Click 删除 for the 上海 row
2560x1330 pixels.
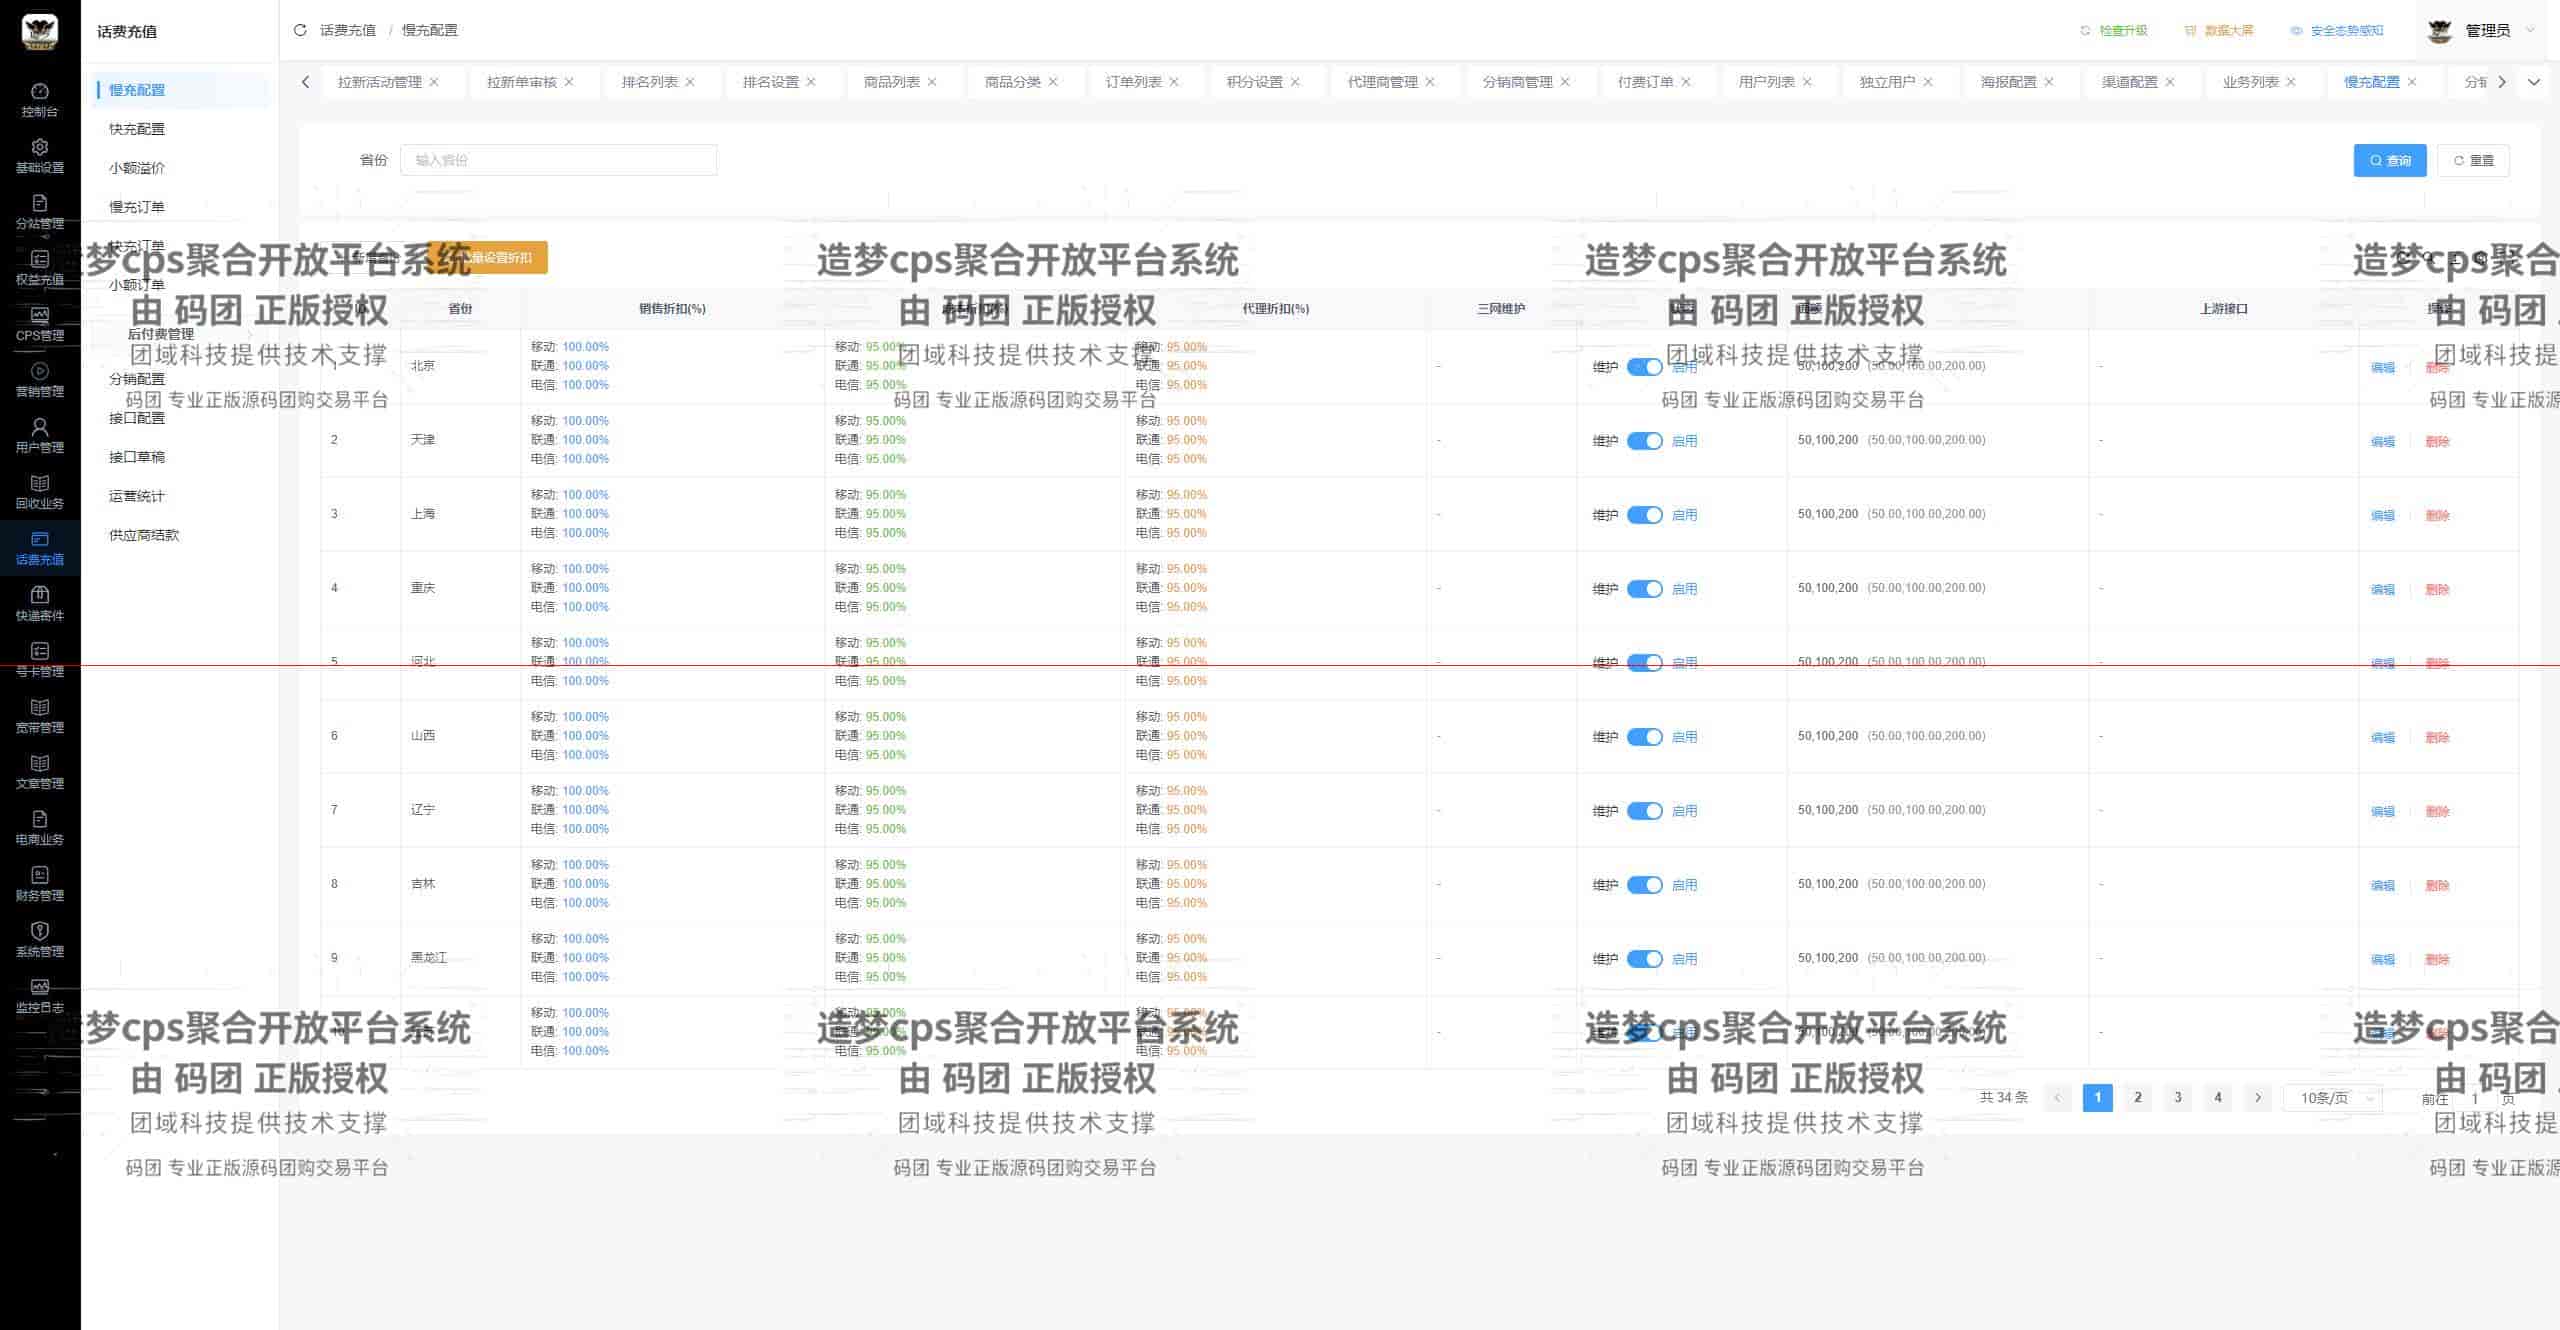coord(2437,515)
